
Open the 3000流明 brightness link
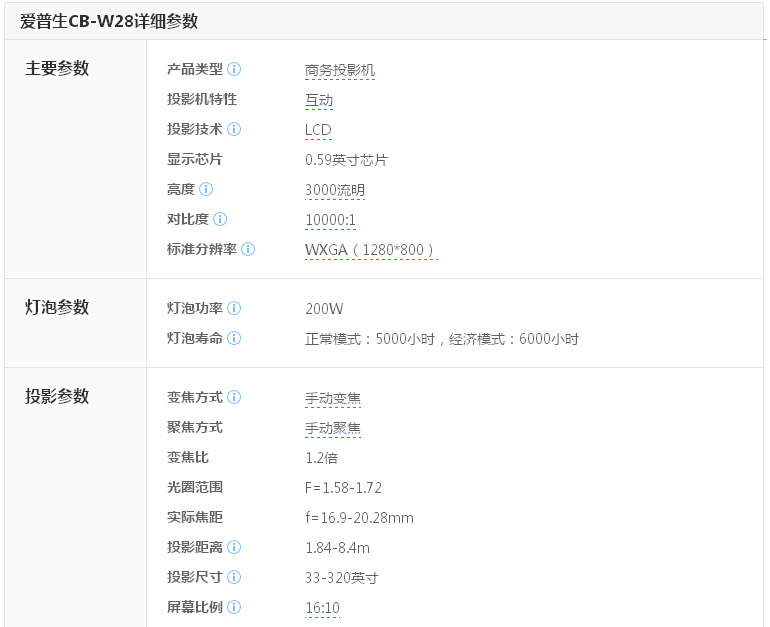[335, 191]
